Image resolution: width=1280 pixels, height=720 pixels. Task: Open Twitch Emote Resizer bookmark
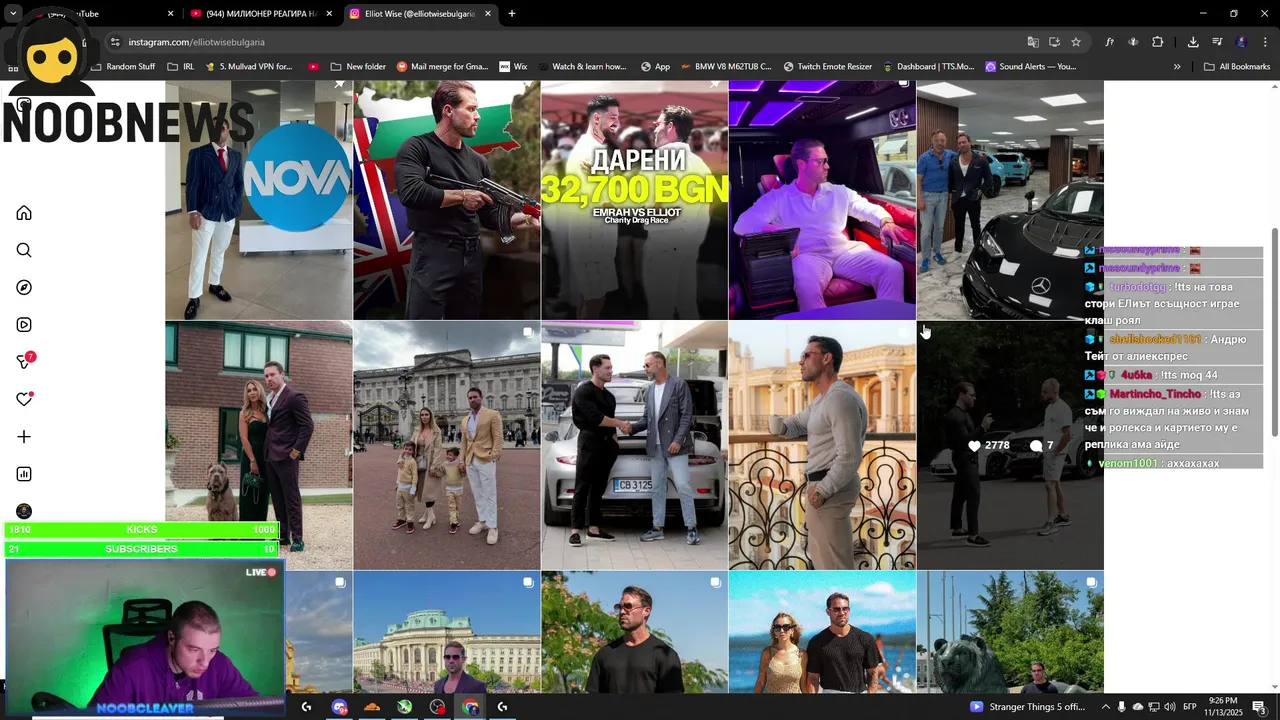click(827, 67)
